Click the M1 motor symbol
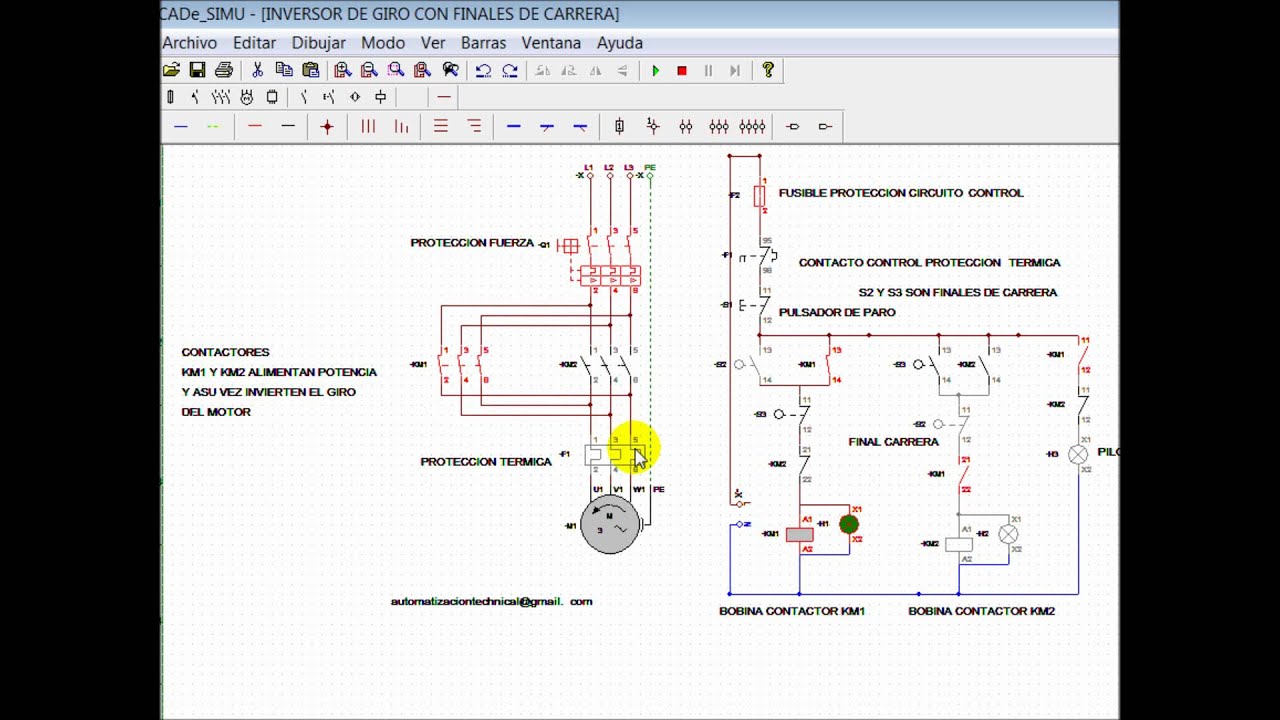 (x=610, y=525)
